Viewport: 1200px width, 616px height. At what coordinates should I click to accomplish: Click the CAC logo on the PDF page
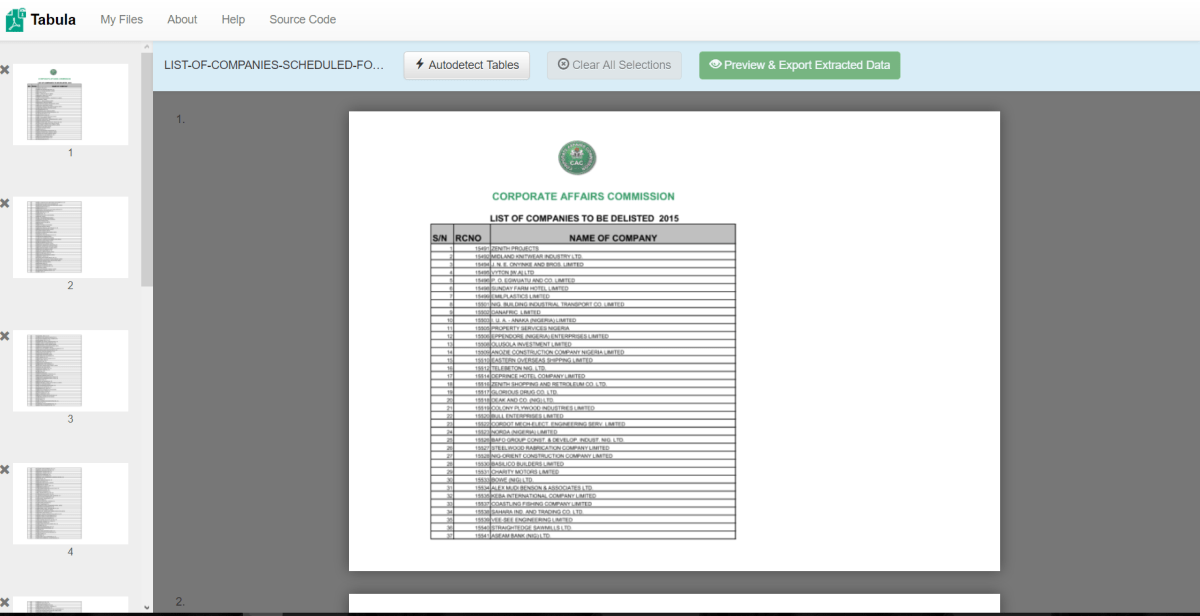click(x=577, y=158)
